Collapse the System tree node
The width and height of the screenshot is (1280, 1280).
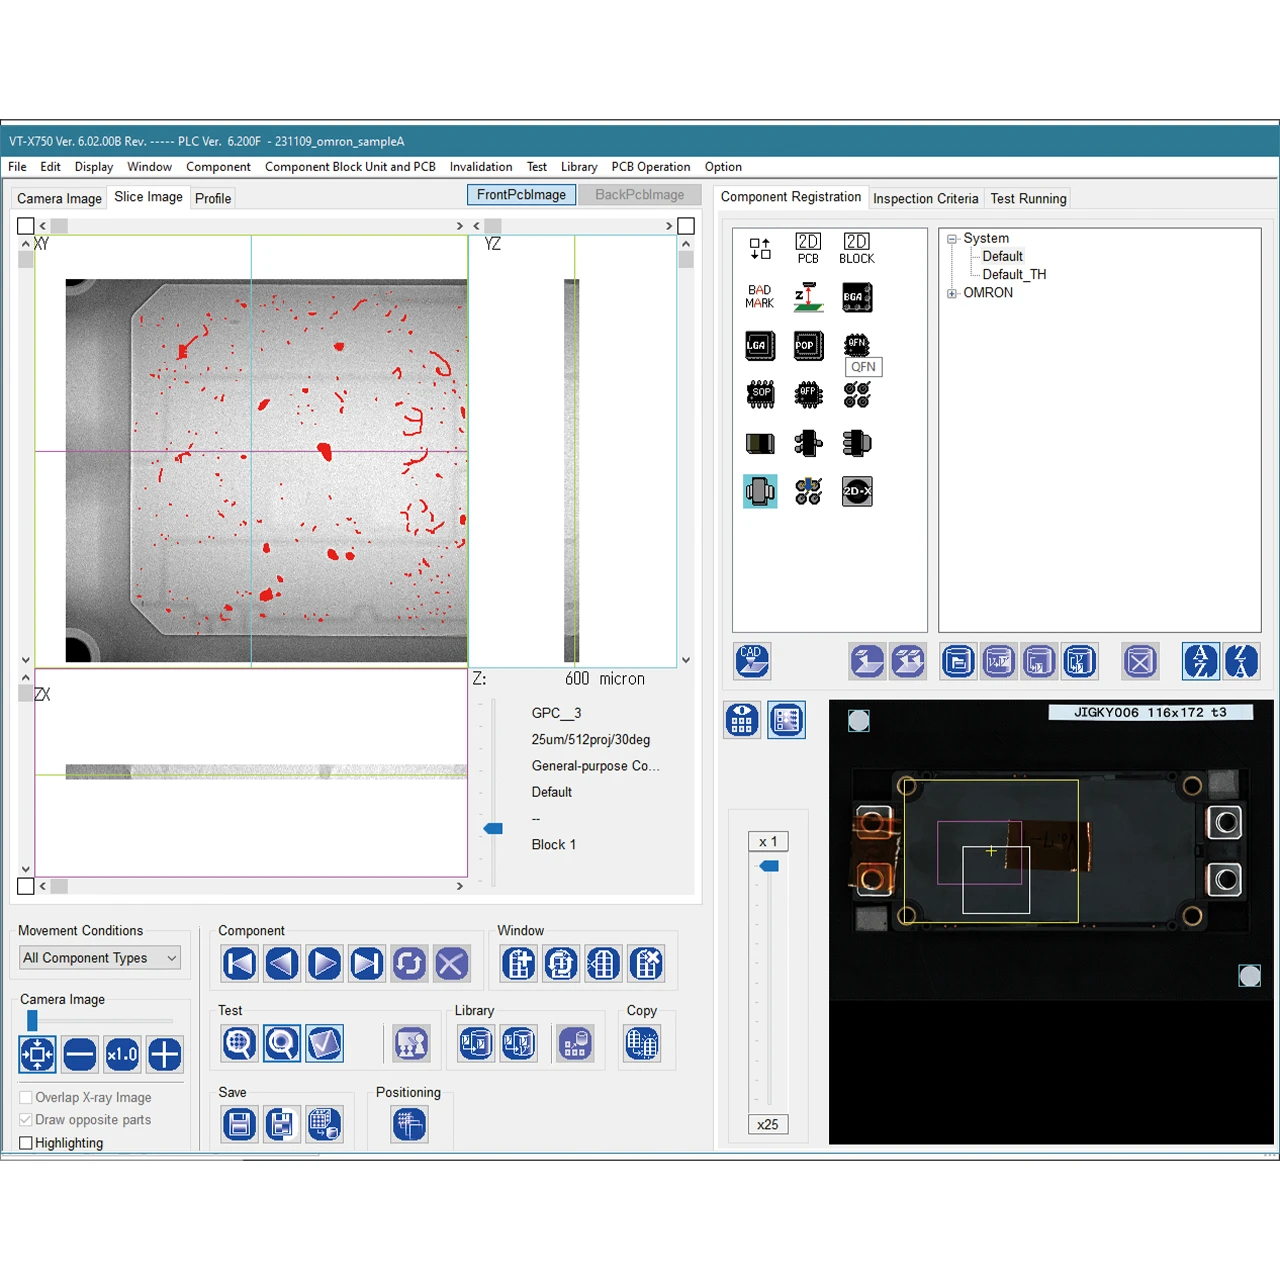952,239
